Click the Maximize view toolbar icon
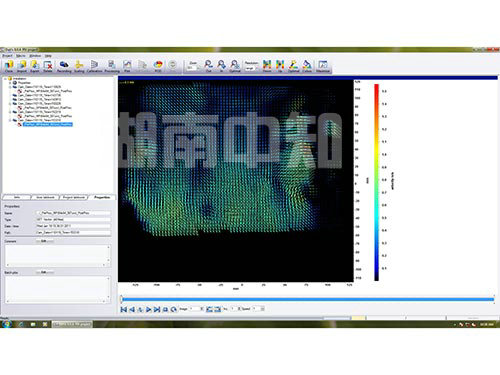 tap(323, 66)
